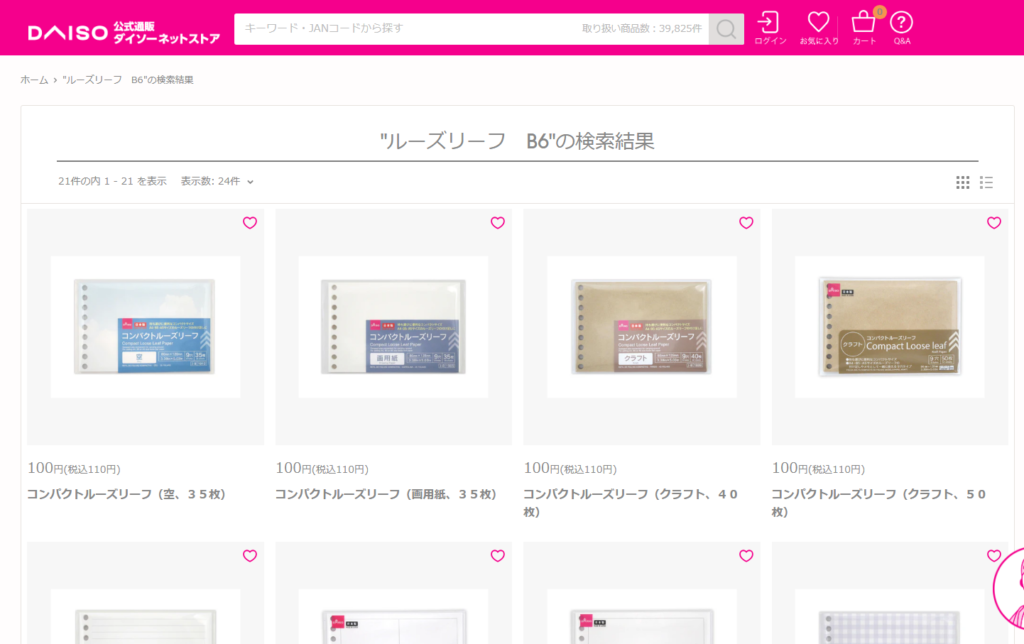Switch to list view layout
Image resolution: width=1024 pixels, height=644 pixels.
[986, 183]
